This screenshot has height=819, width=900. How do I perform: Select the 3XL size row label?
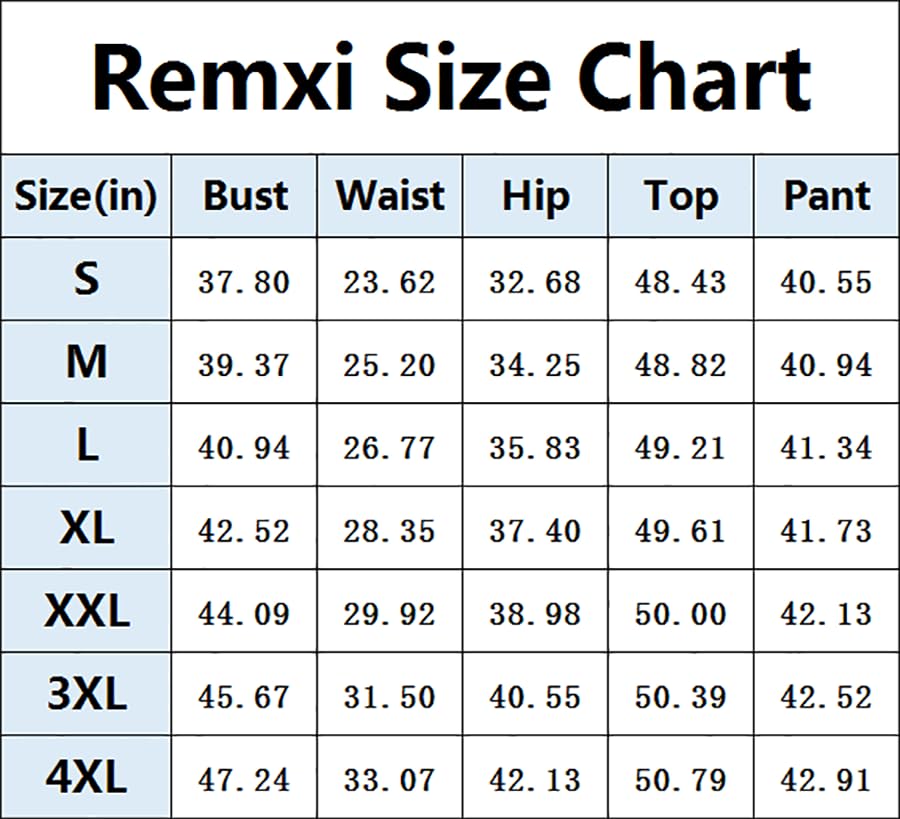[x=86, y=695]
